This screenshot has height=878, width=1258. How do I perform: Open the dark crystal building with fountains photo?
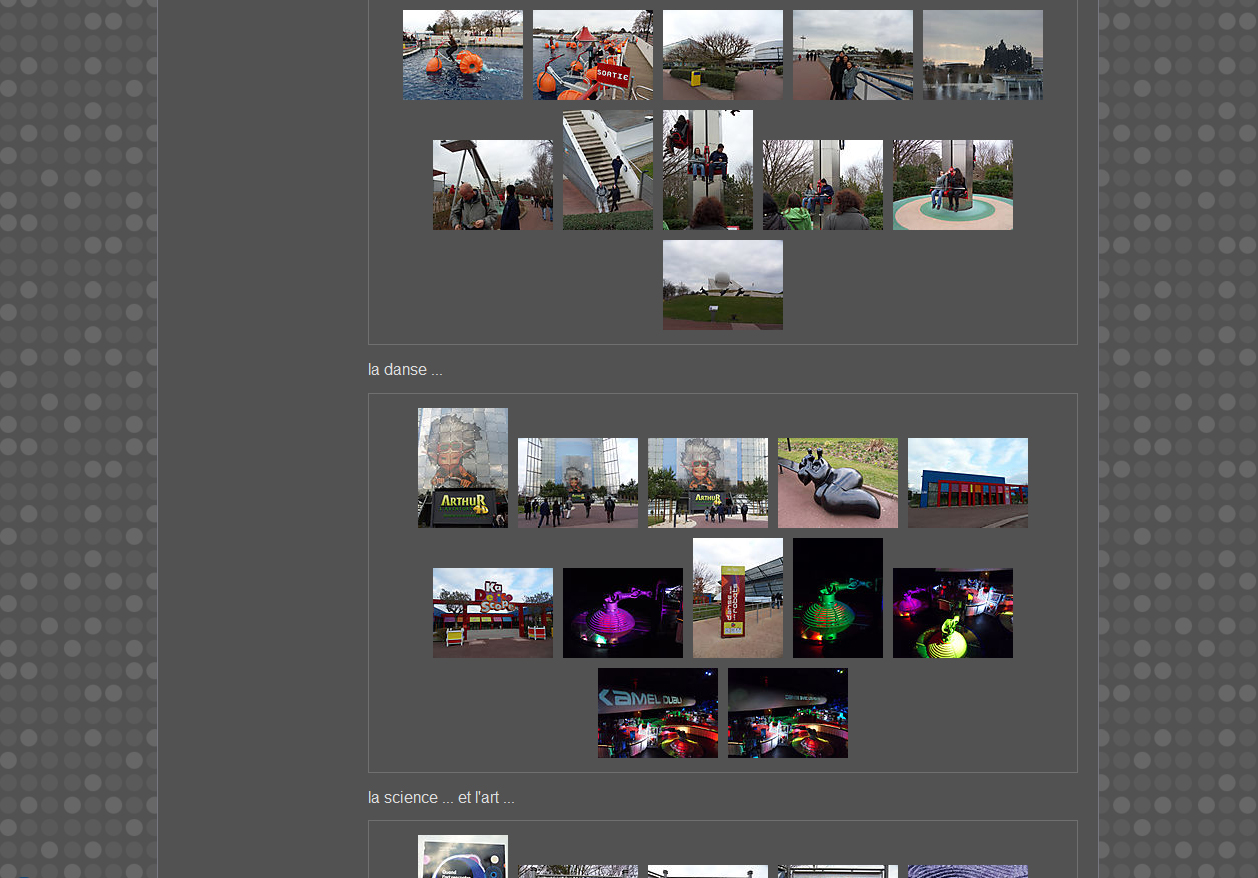tap(982, 55)
